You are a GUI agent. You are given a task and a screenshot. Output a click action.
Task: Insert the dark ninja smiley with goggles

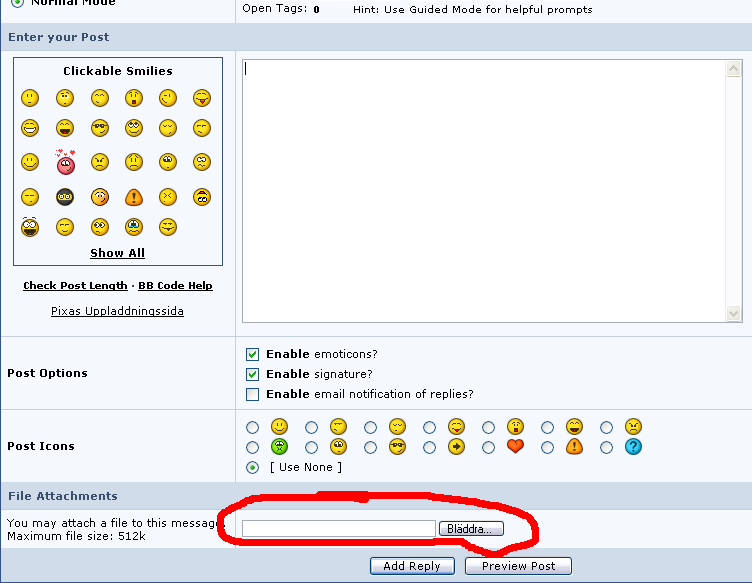[65, 197]
